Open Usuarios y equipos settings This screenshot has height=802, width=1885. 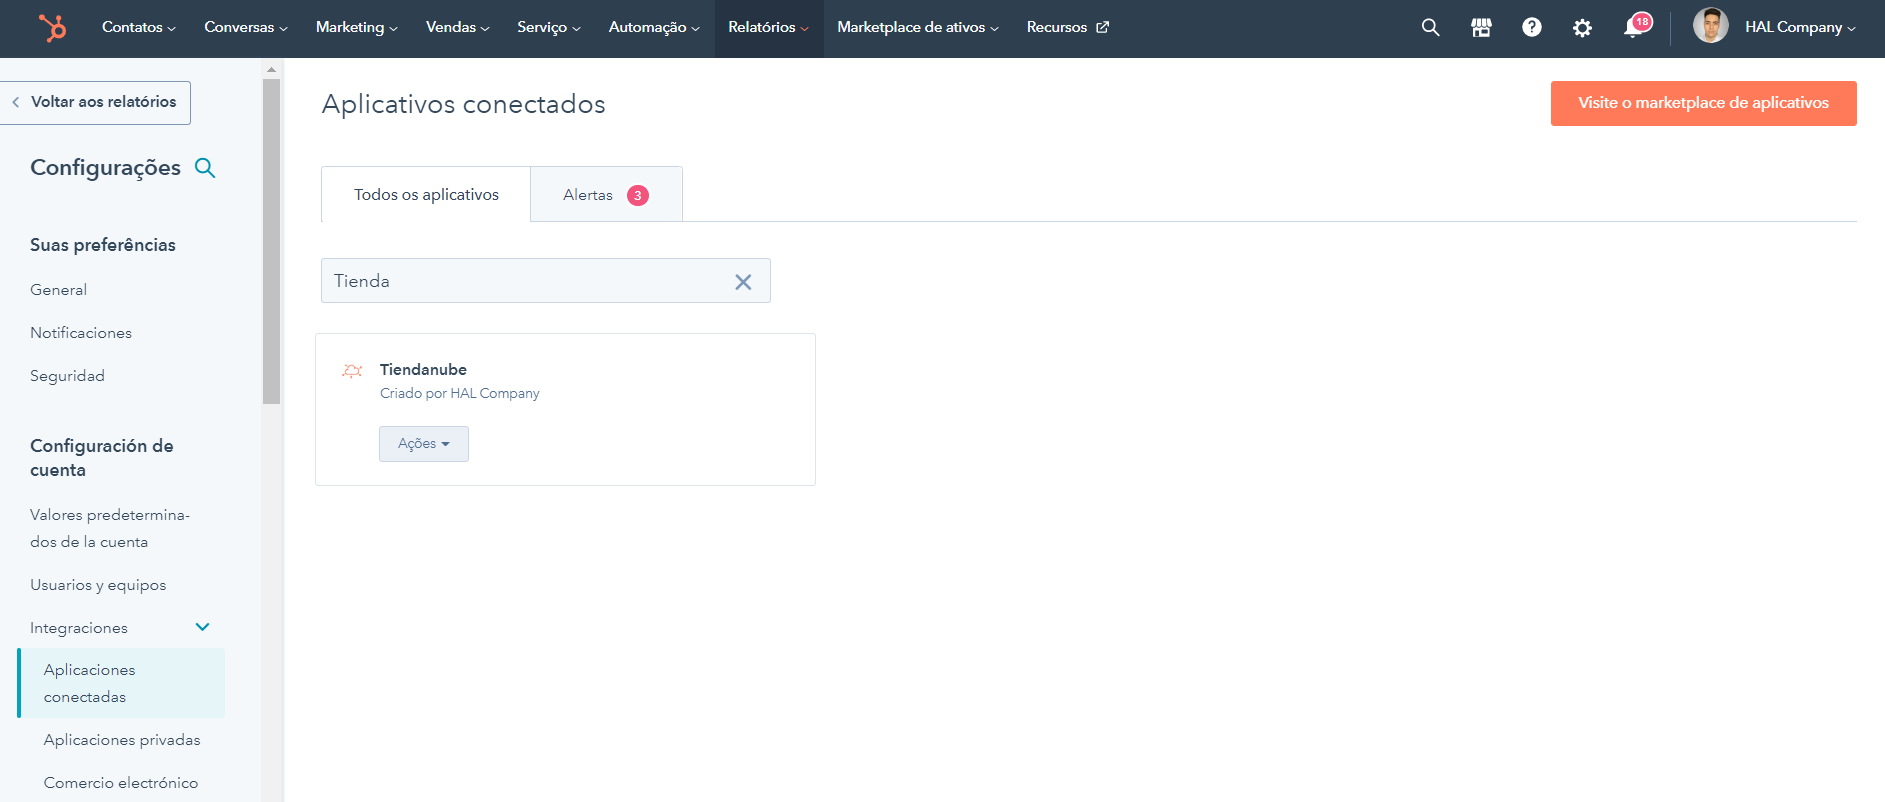point(98,585)
